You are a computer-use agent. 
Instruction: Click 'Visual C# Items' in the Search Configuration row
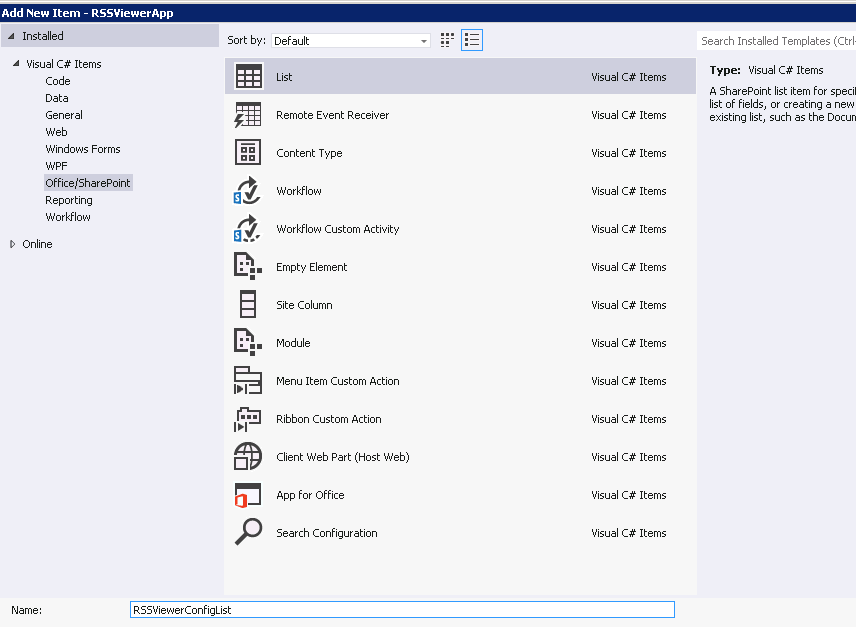coord(628,533)
